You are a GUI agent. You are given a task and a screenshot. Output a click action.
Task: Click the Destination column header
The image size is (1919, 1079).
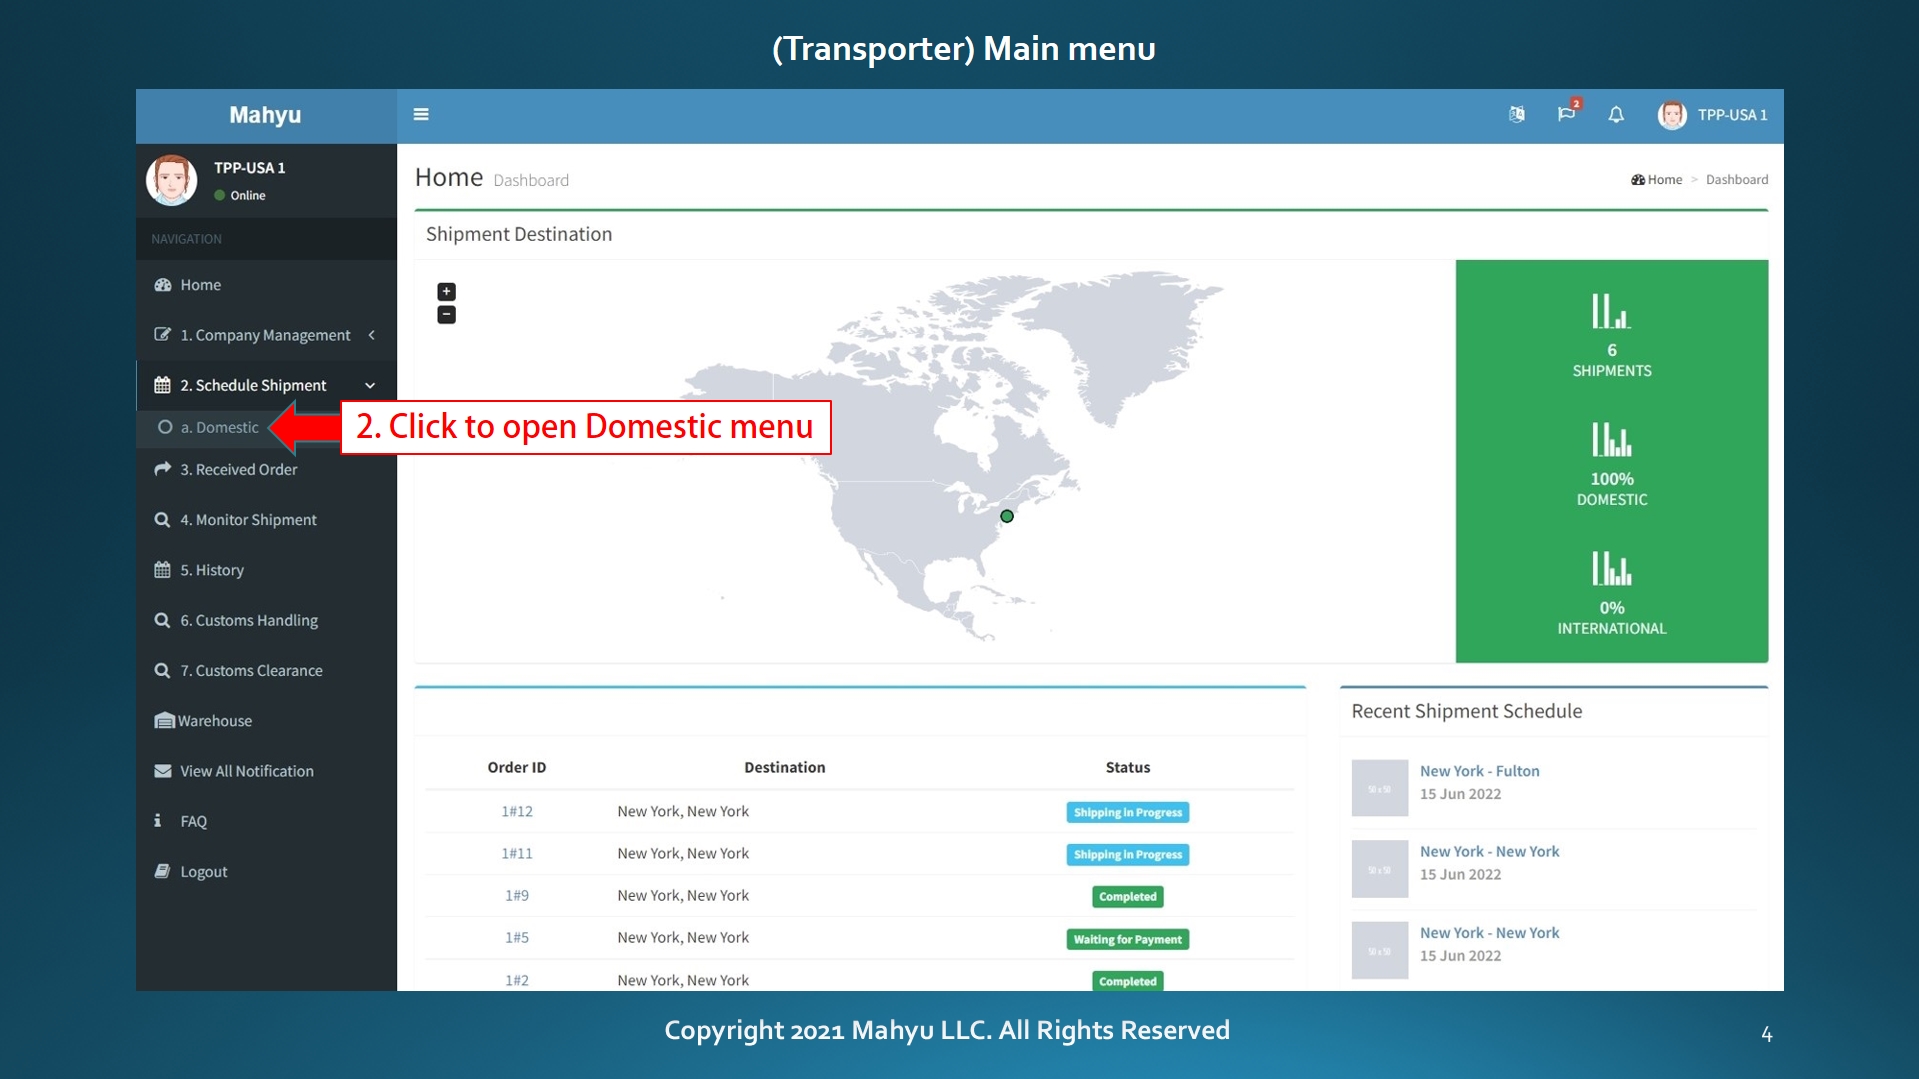[x=784, y=767]
